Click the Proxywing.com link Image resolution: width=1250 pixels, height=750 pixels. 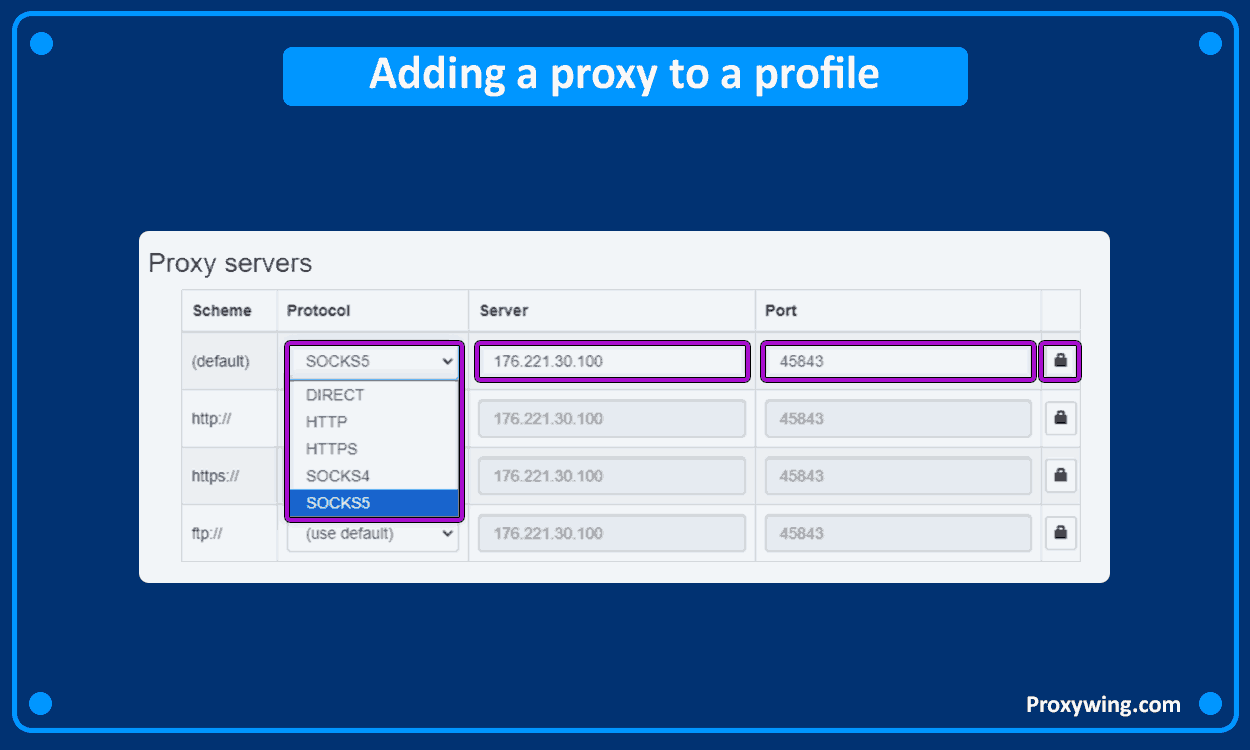[x=1103, y=704]
